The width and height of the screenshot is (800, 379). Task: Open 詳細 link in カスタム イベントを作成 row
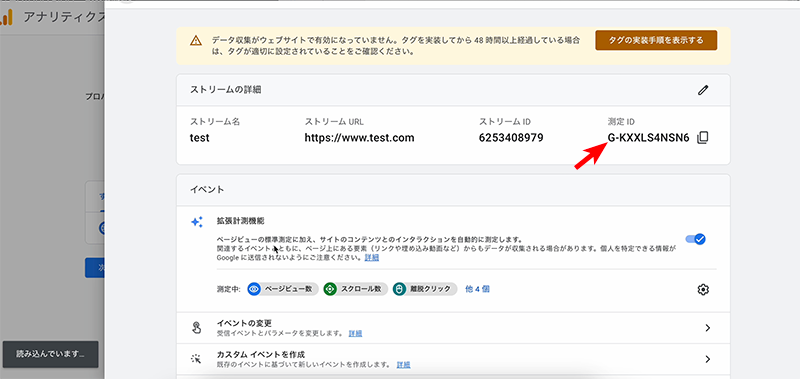pyautogui.click(x=403, y=365)
